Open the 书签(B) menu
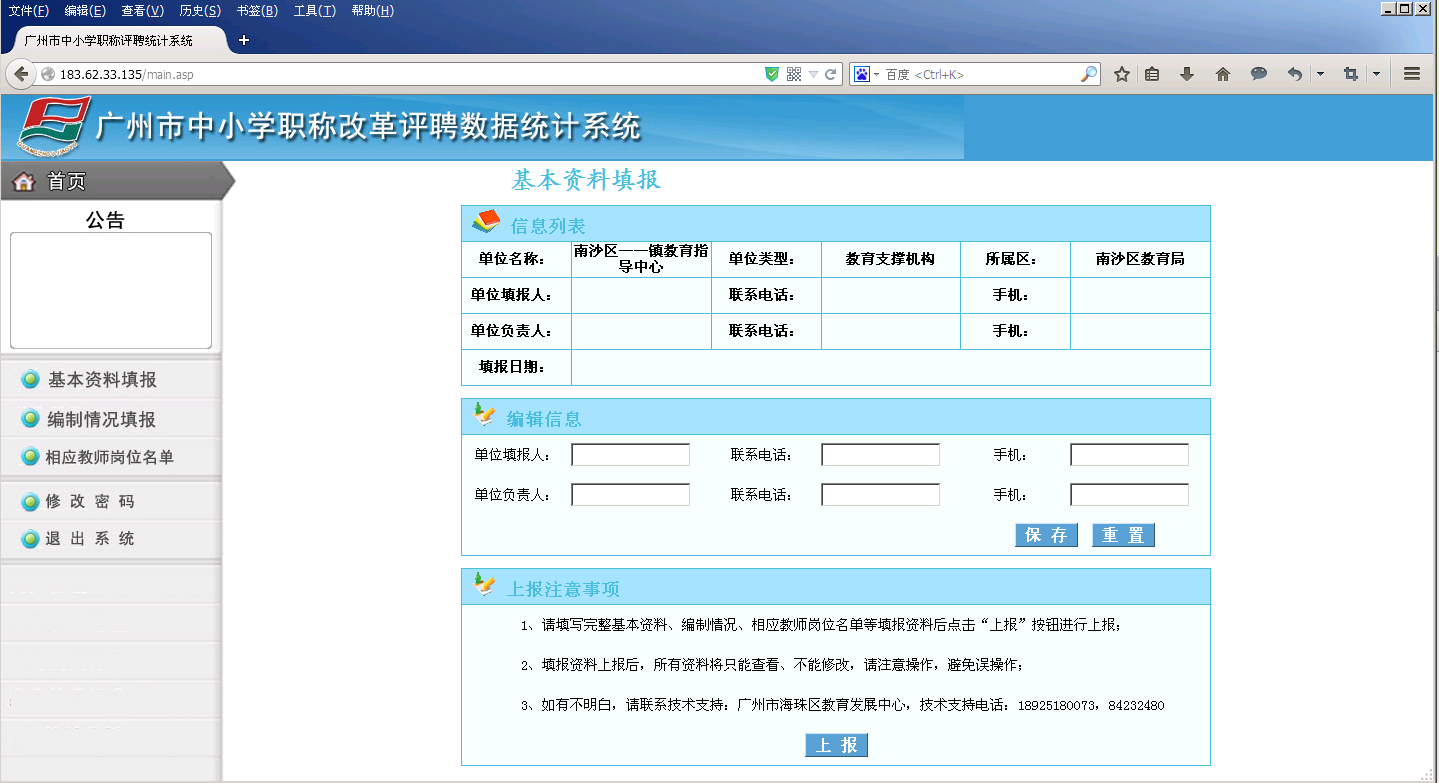 [x=257, y=11]
